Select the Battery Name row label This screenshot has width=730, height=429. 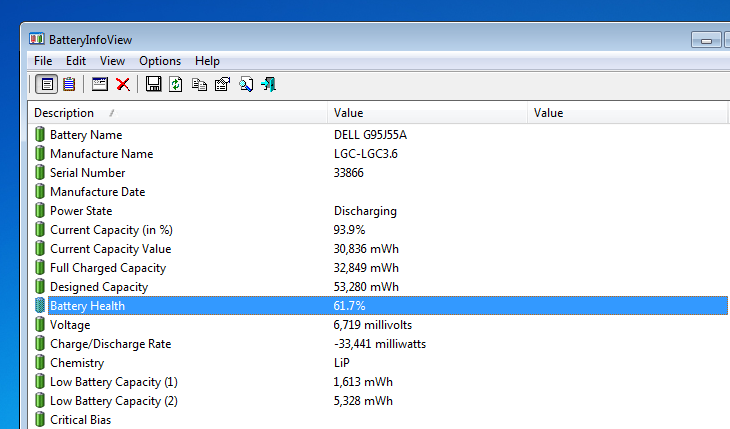coord(86,135)
